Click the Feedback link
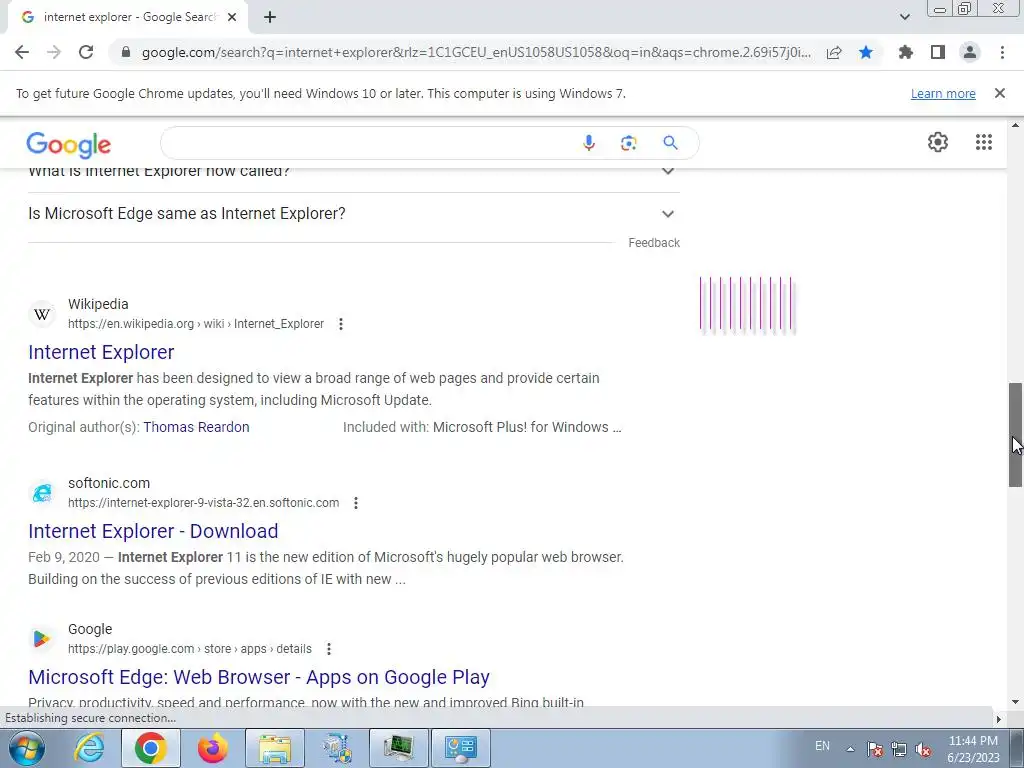 pyautogui.click(x=654, y=243)
